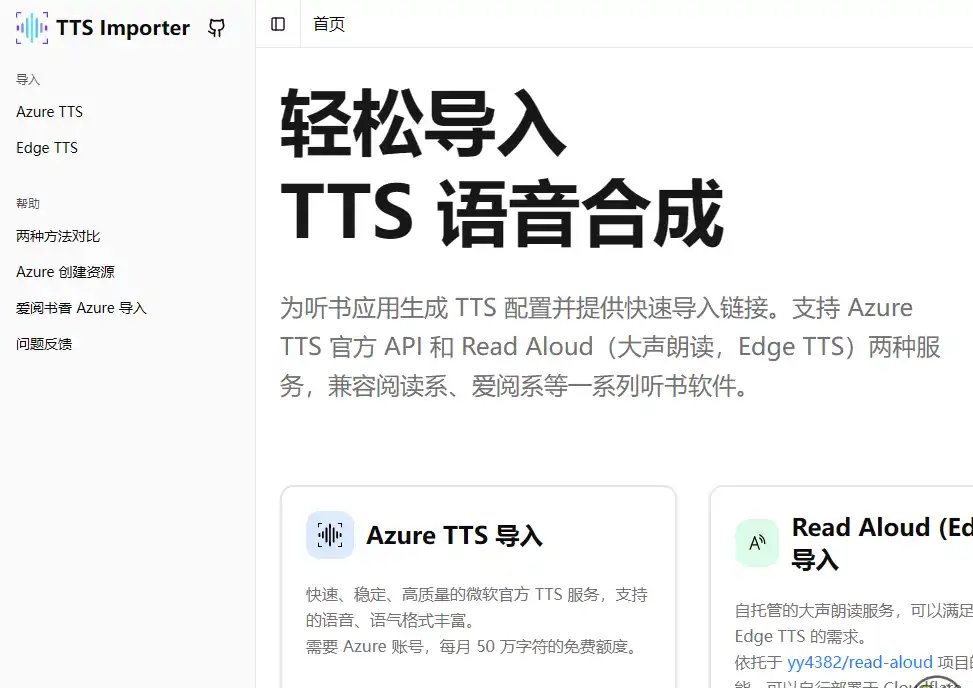Click the TTS 语音合成 headline text

pos(502,213)
